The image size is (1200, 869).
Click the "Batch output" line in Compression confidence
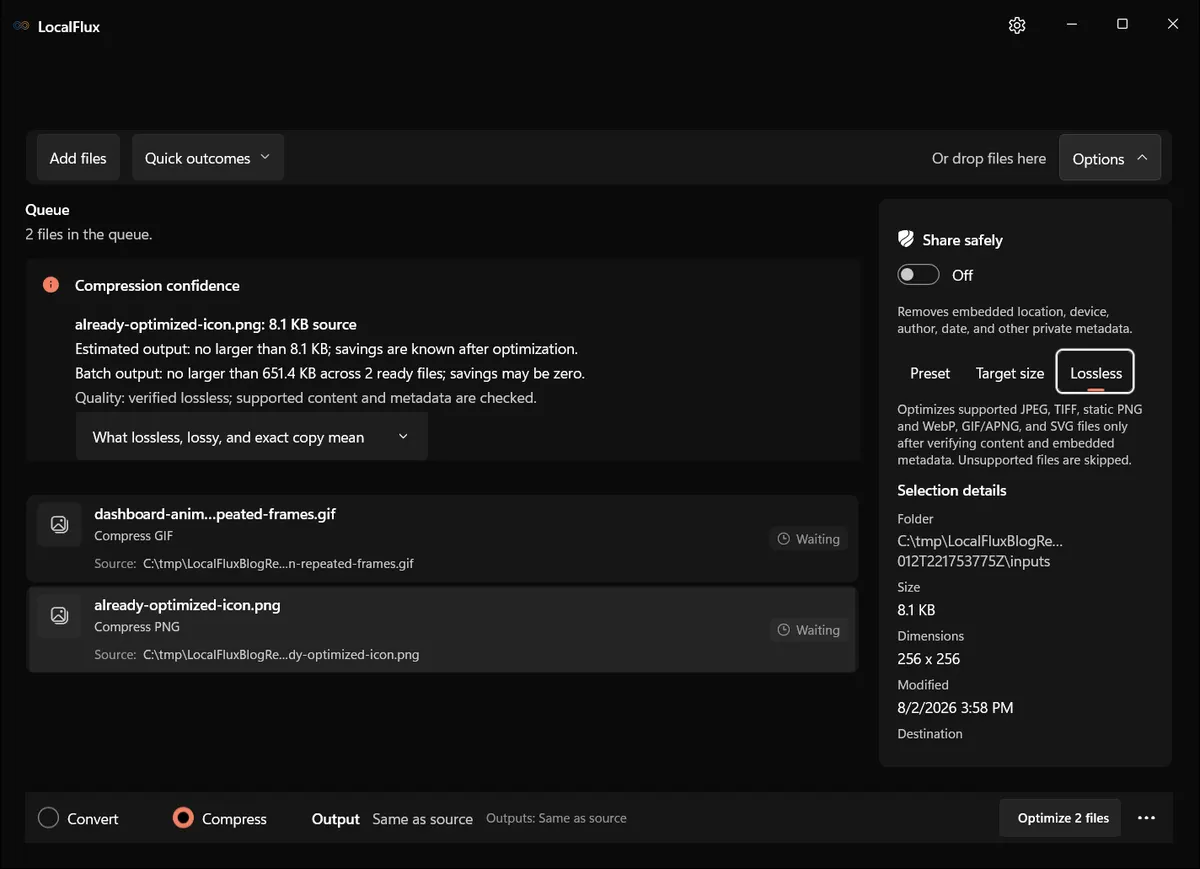click(330, 373)
